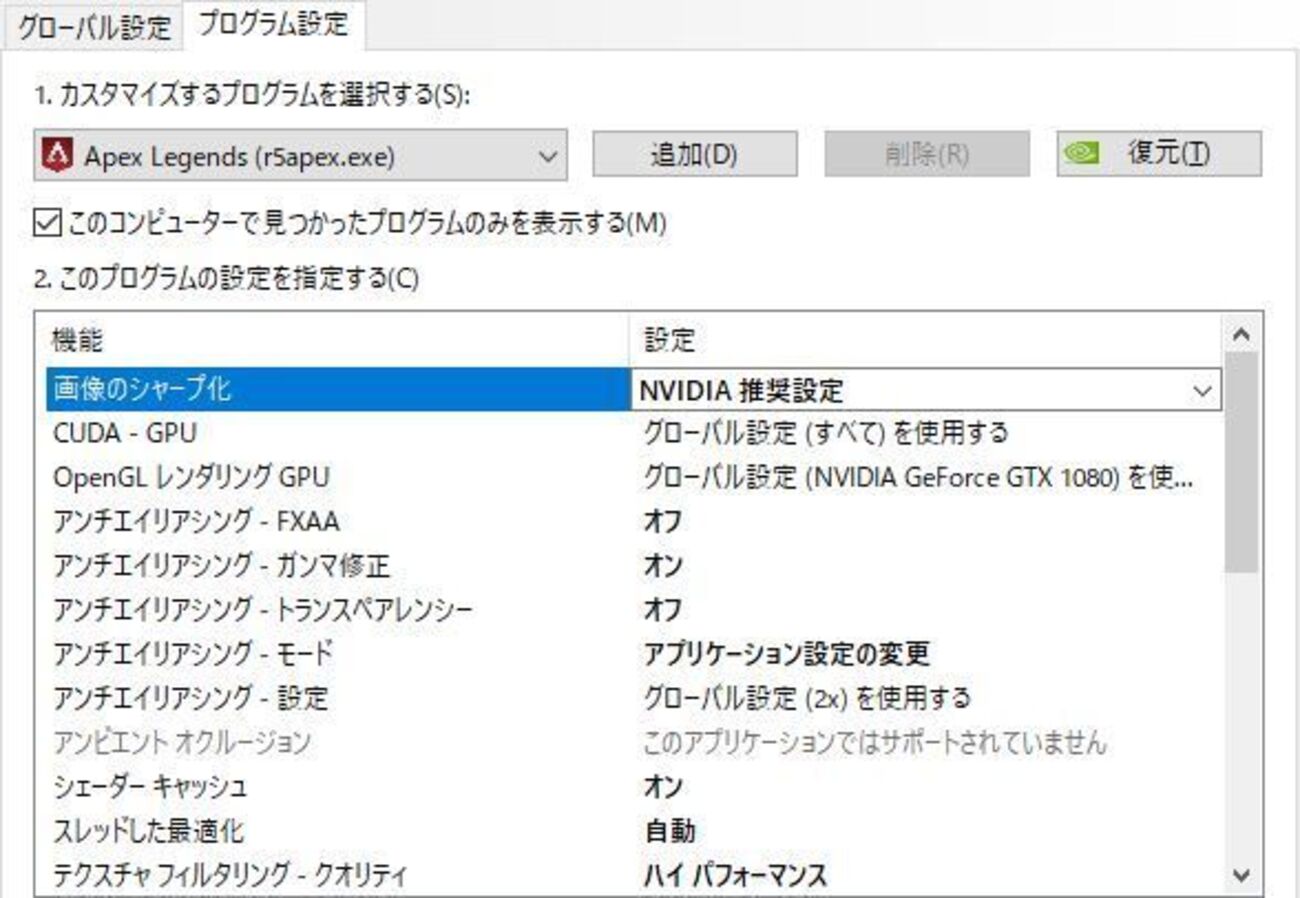1300x898 pixels.
Task: Select the プログラム設定 tab
Action: point(273,24)
